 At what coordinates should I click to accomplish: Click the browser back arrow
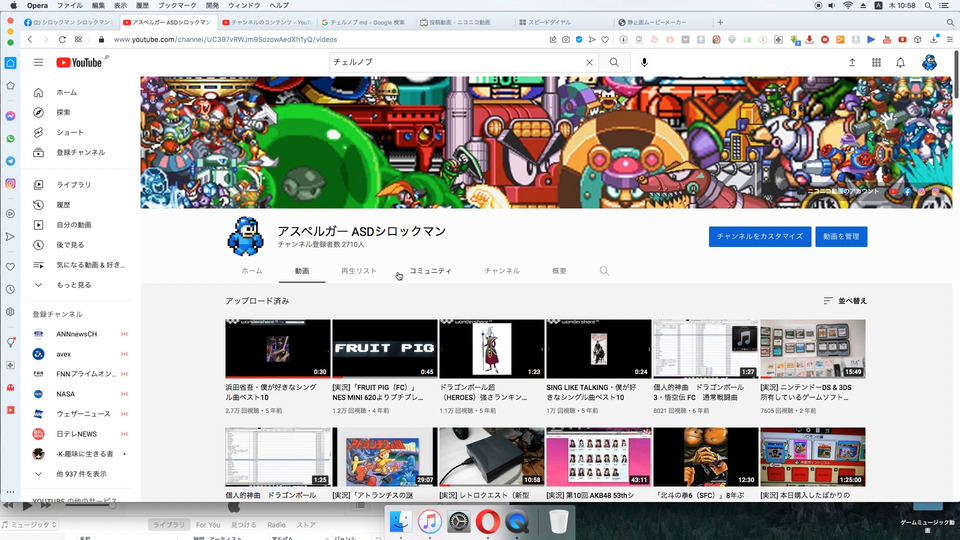click(30, 39)
